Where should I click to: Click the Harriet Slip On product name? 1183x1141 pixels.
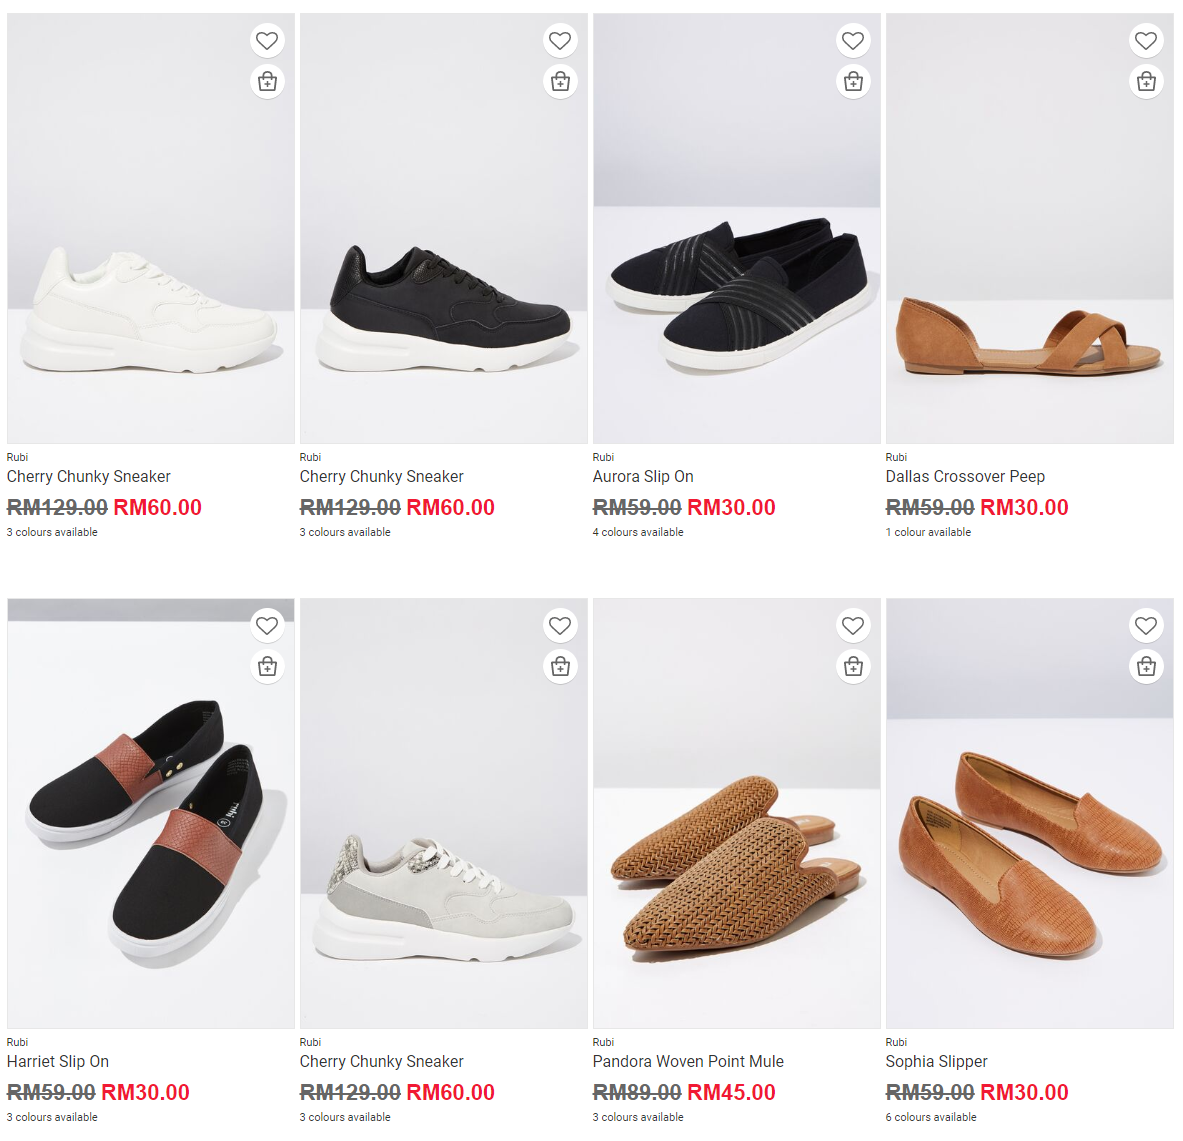tap(58, 1062)
